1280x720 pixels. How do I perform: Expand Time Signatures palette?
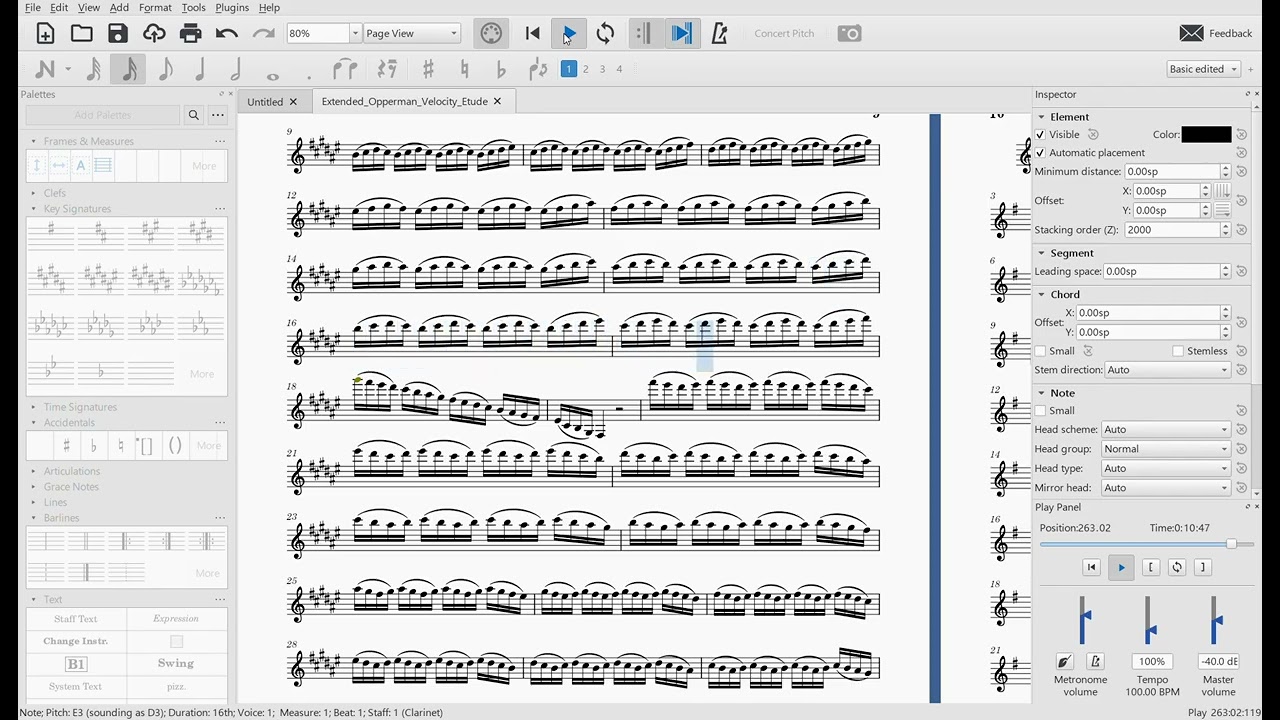80,407
